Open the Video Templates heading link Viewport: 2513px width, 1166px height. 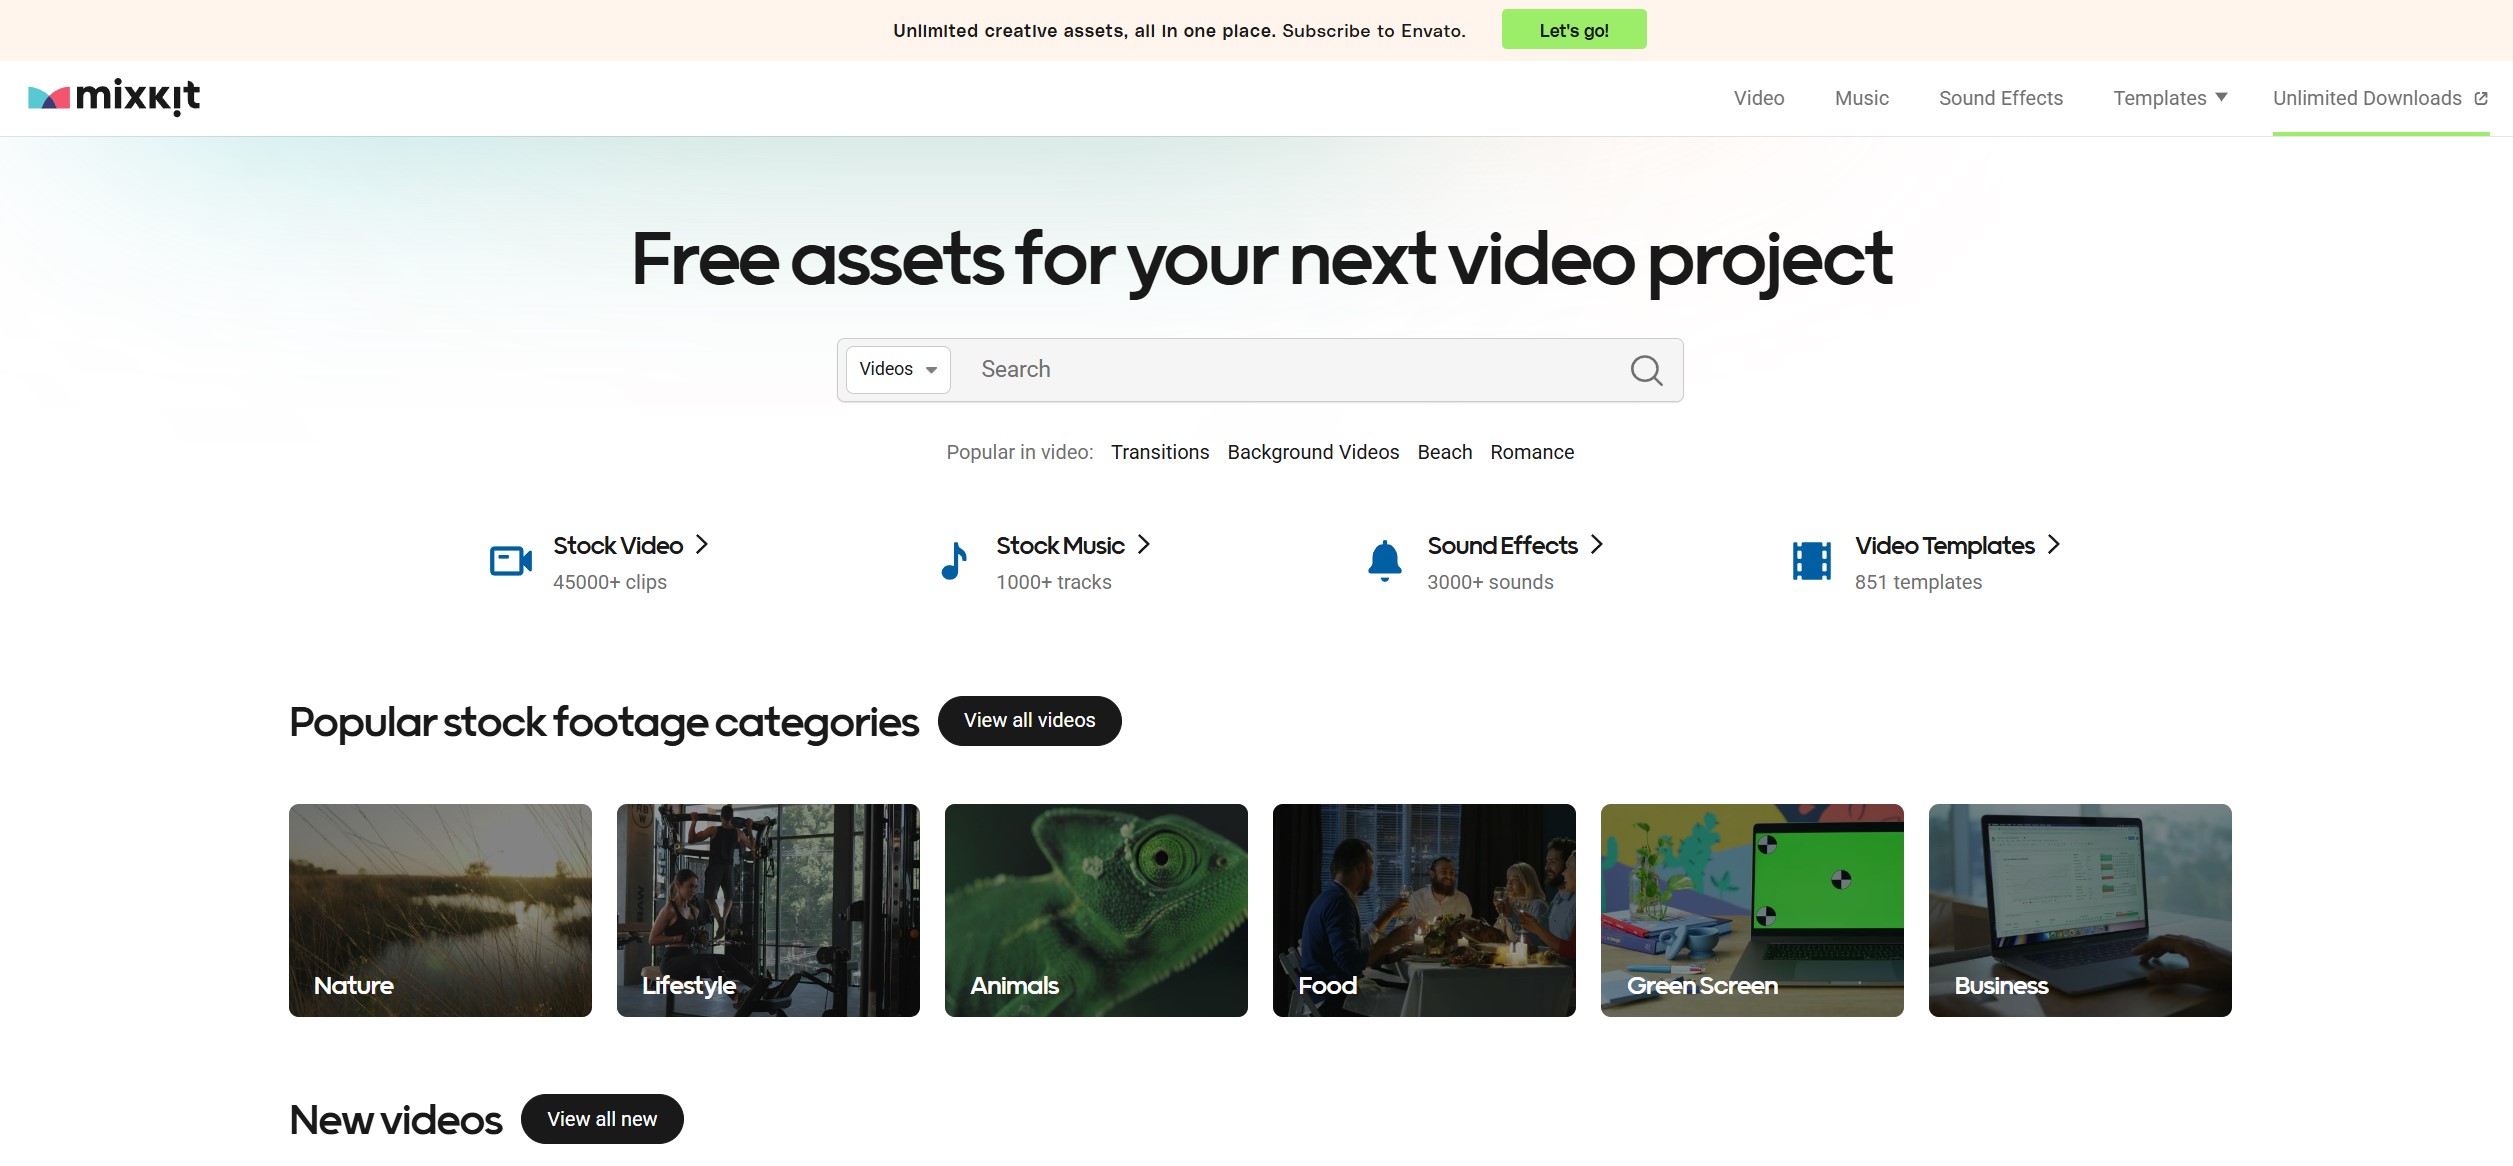[x=1945, y=545]
